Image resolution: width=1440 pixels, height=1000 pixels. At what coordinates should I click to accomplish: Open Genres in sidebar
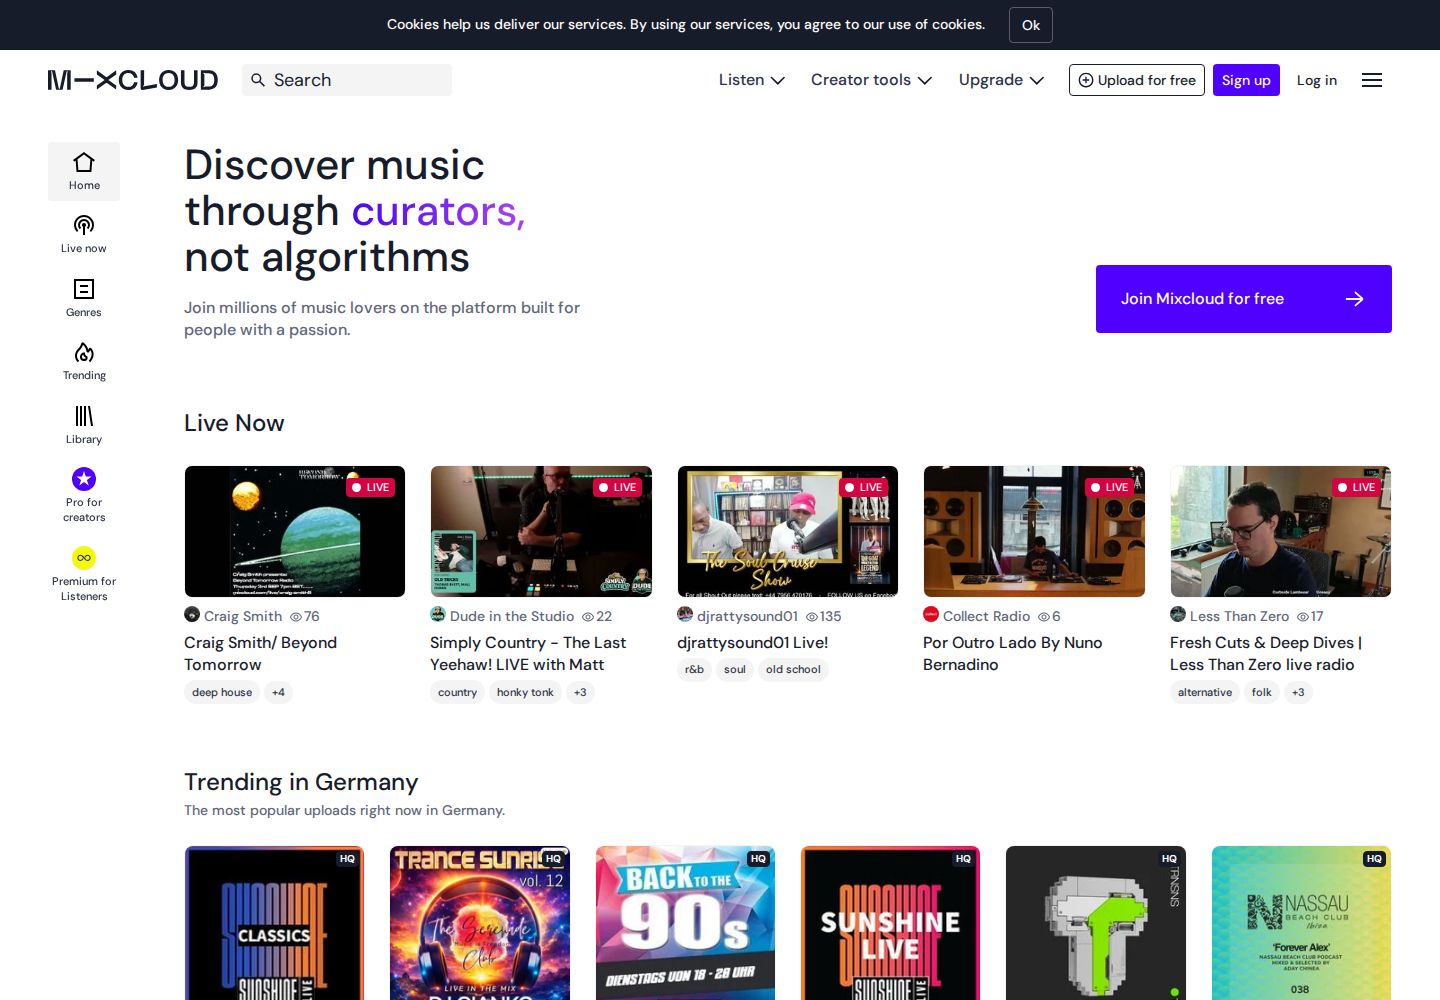click(84, 298)
